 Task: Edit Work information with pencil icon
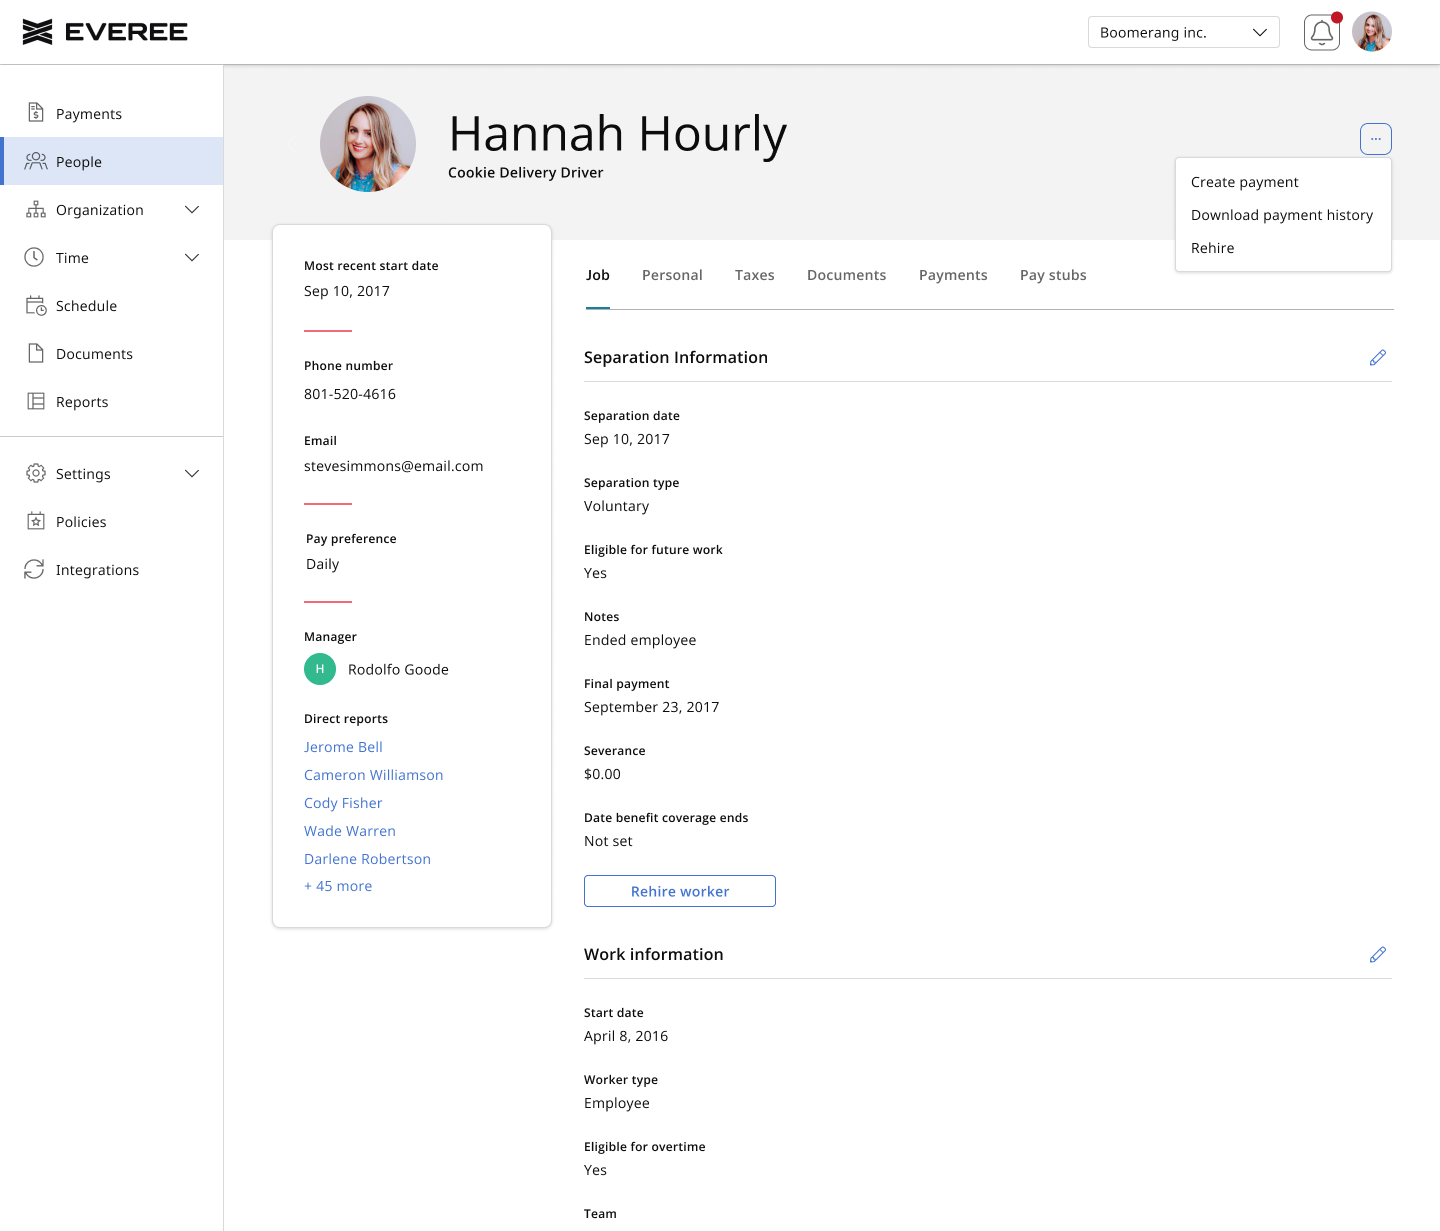(1378, 954)
